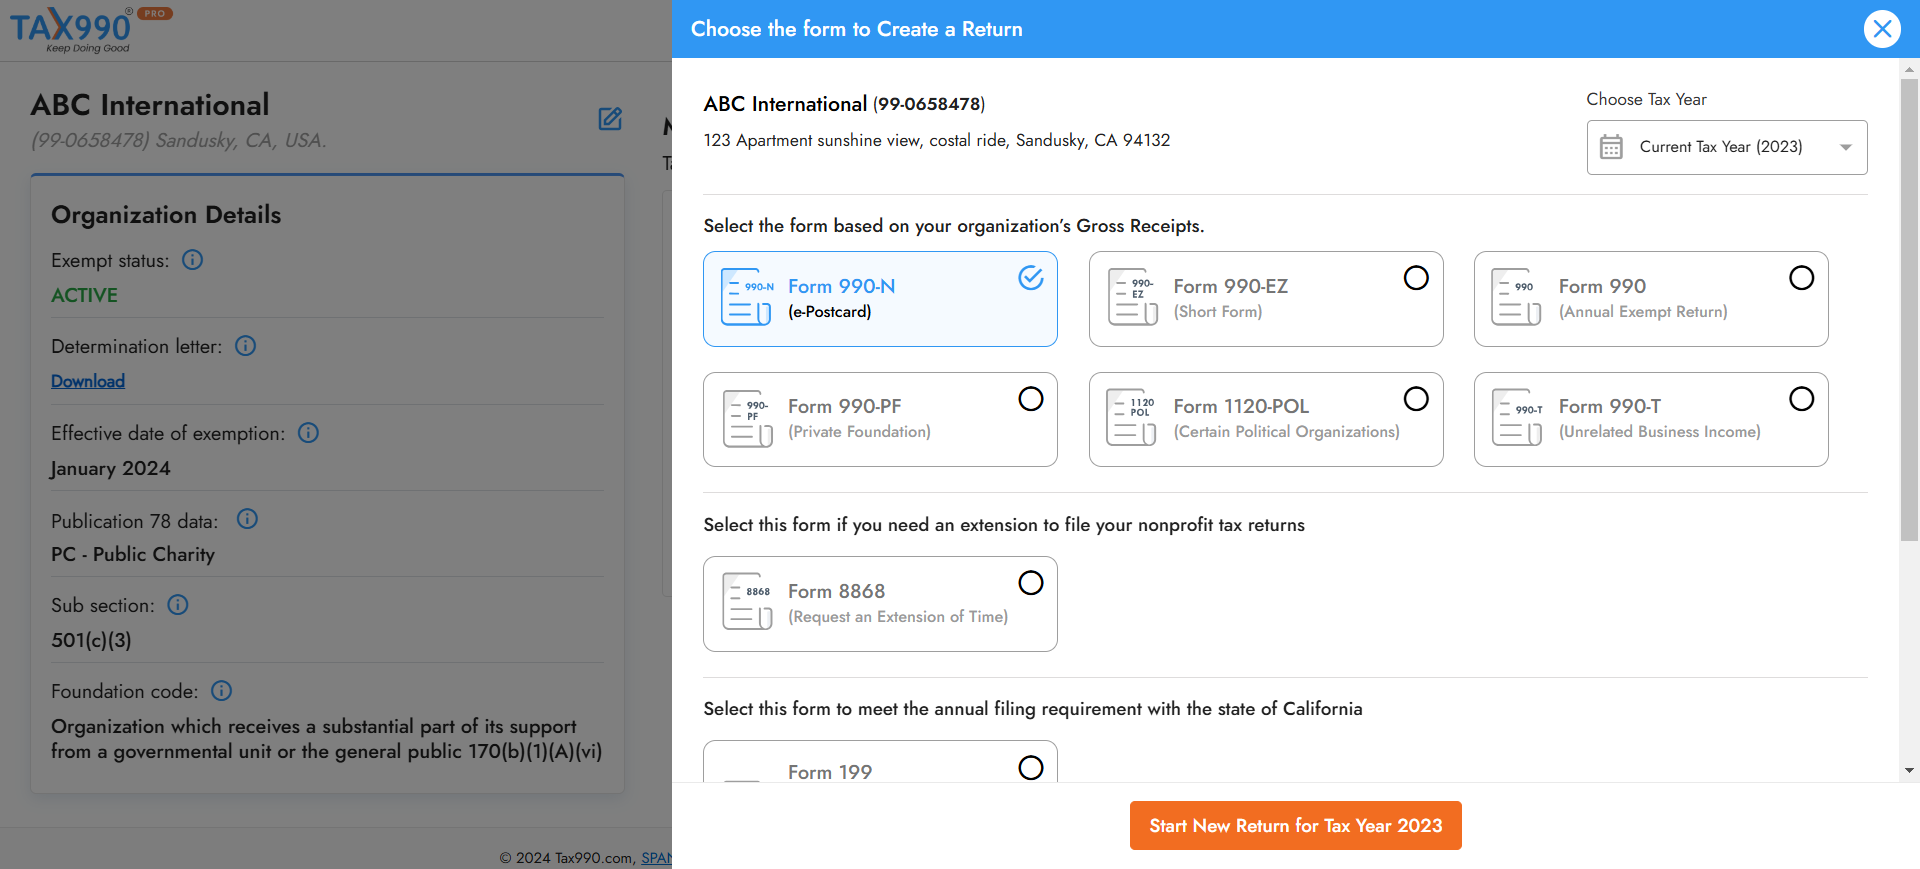Close the Create a Return dialog
This screenshot has height=869, width=1920.
[x=1882, y=29]
